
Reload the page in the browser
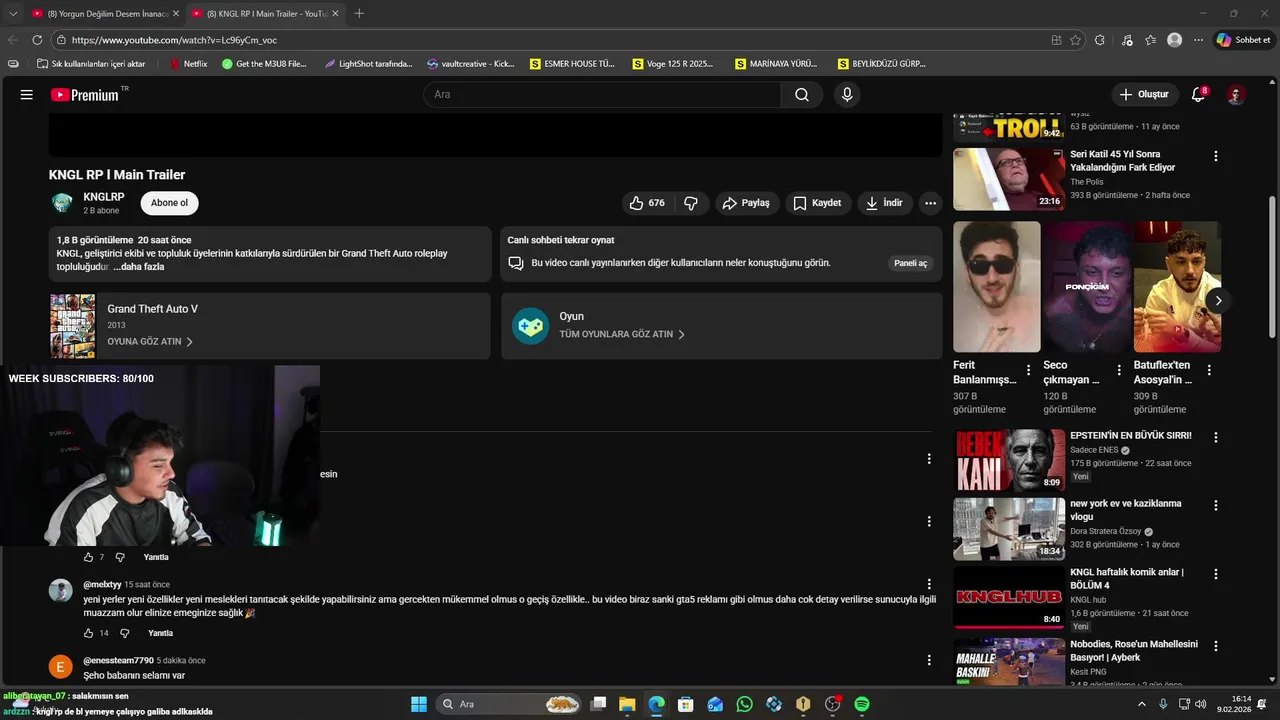(37, 40)
